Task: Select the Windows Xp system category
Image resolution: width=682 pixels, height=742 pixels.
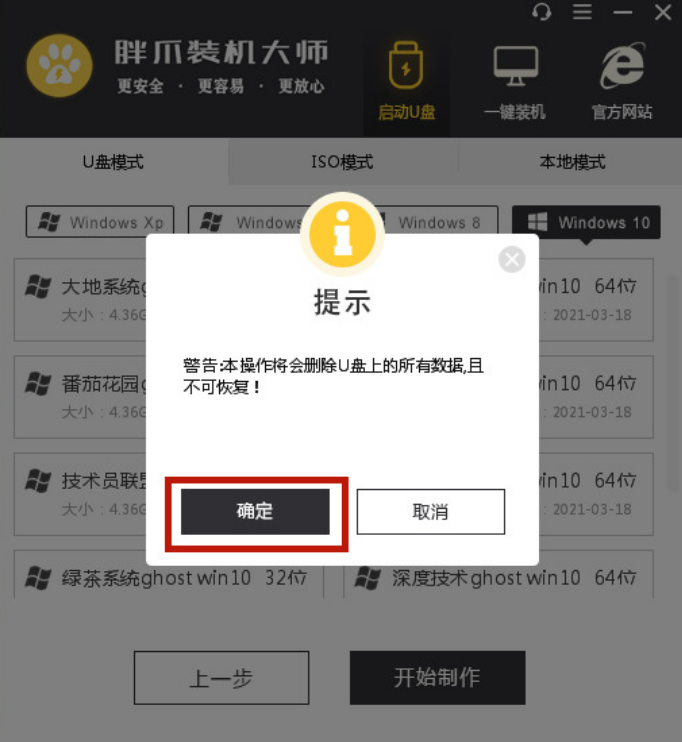Action: pyautogui.click(x=100, y=221)
